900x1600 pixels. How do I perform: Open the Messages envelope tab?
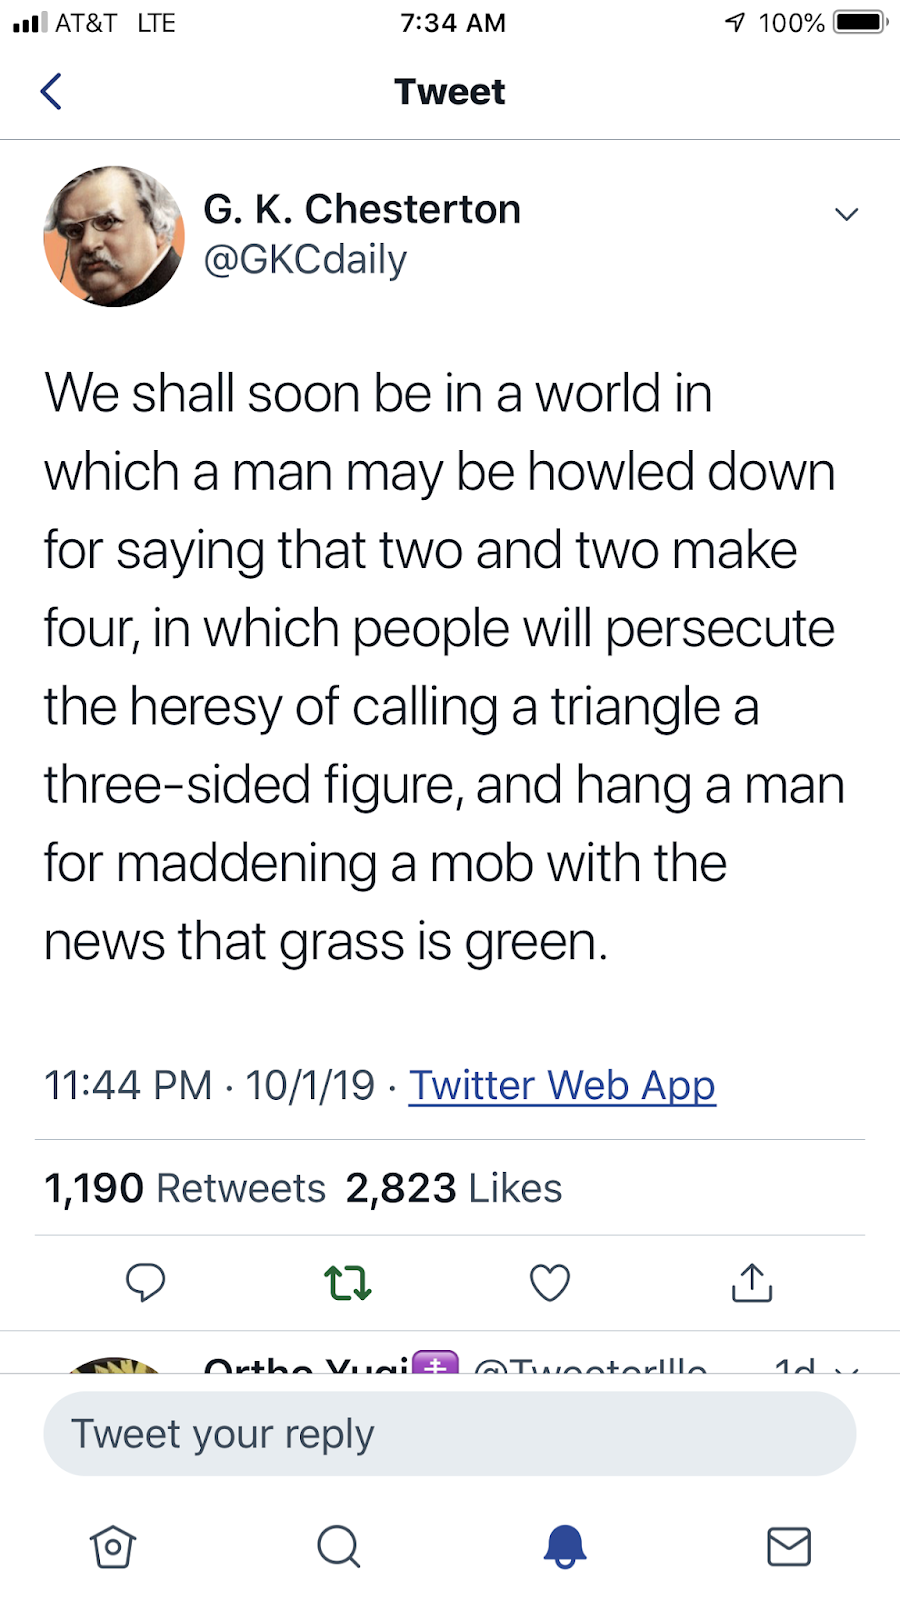pos(789,1547)
